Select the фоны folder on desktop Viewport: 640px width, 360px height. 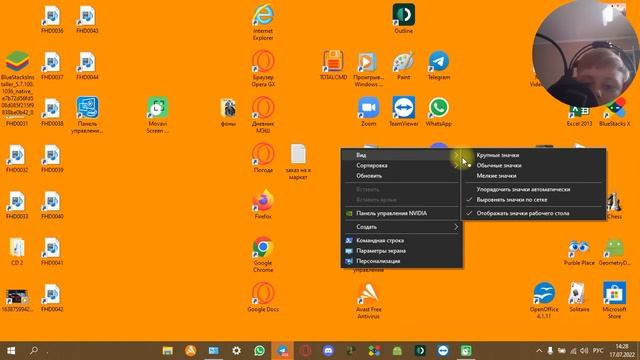228,111
